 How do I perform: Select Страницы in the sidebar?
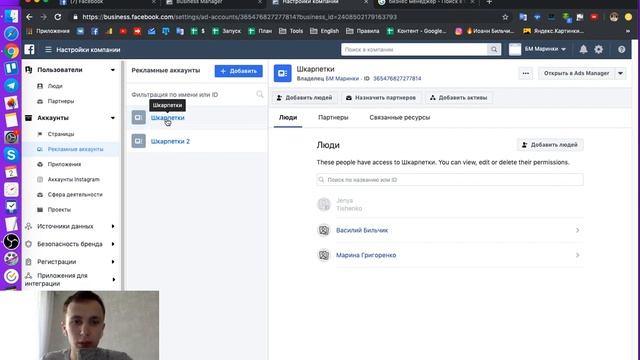pos(61,134)
